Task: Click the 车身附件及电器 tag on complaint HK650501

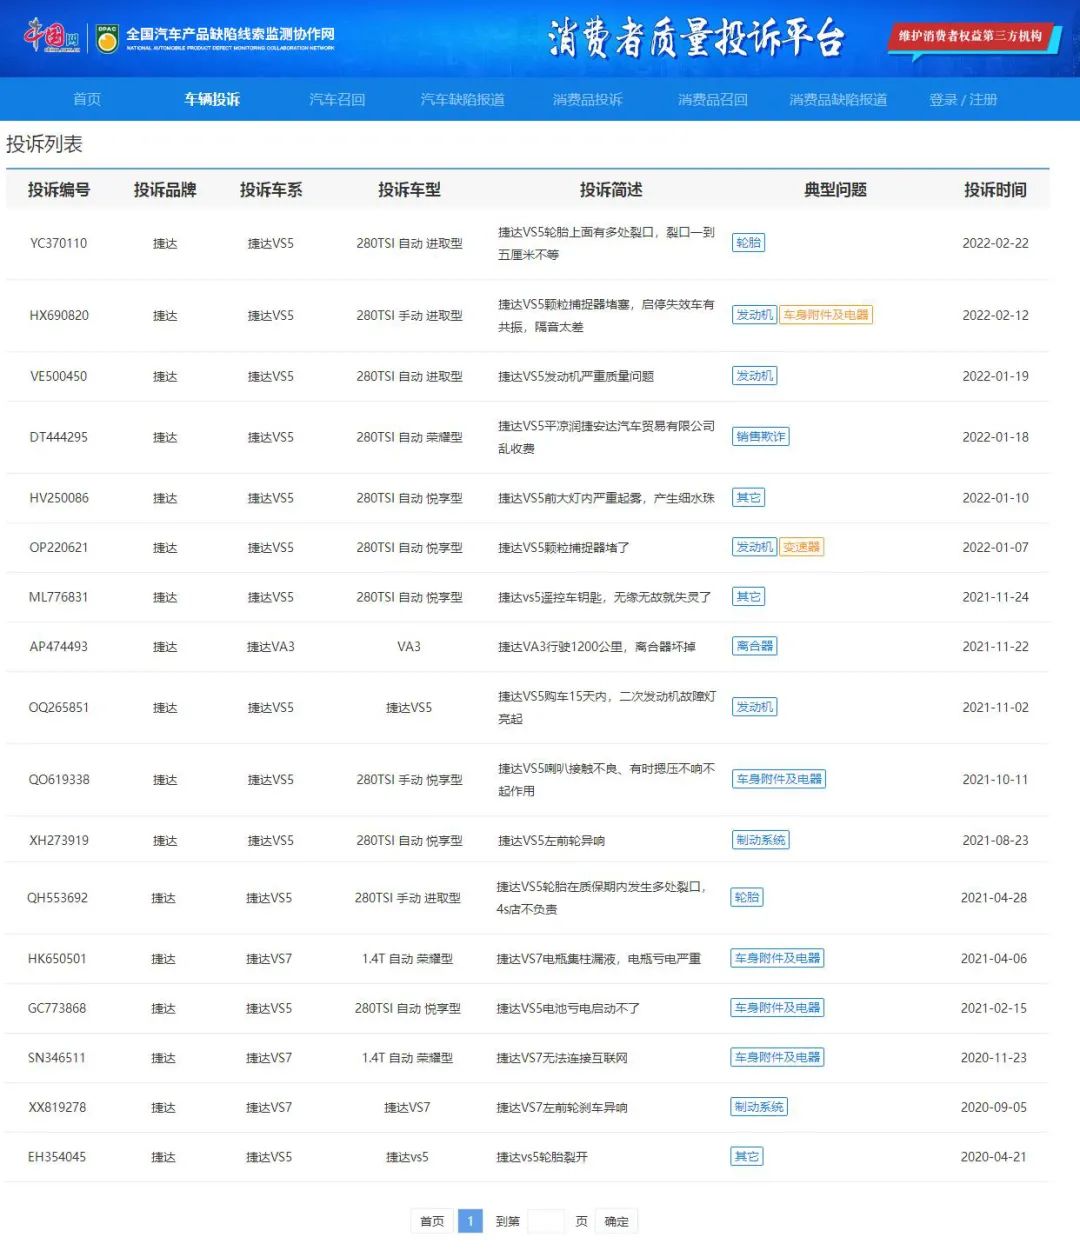Action: coord(778,958)
